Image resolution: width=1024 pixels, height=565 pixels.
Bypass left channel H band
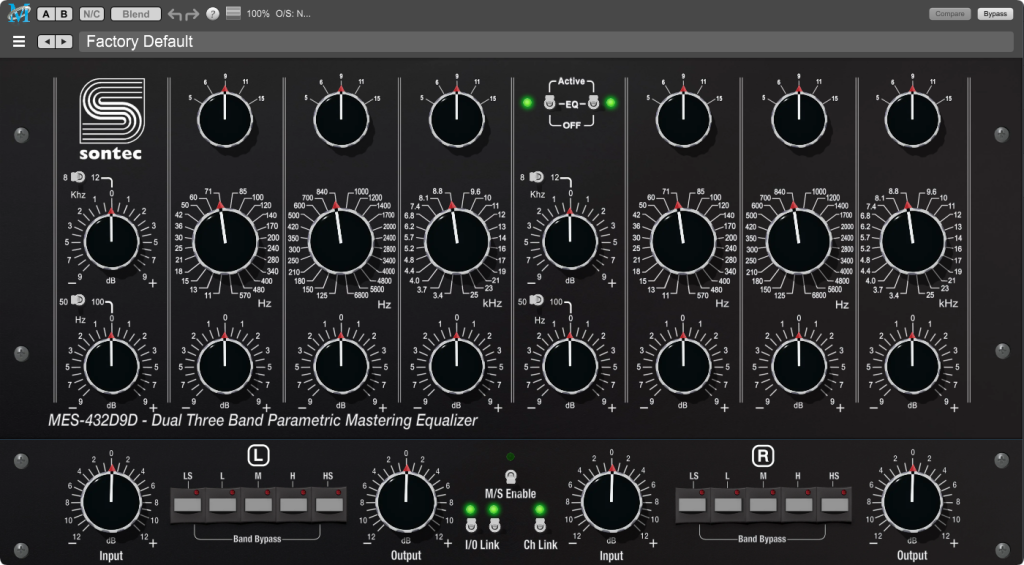click(x=294, y=504)
